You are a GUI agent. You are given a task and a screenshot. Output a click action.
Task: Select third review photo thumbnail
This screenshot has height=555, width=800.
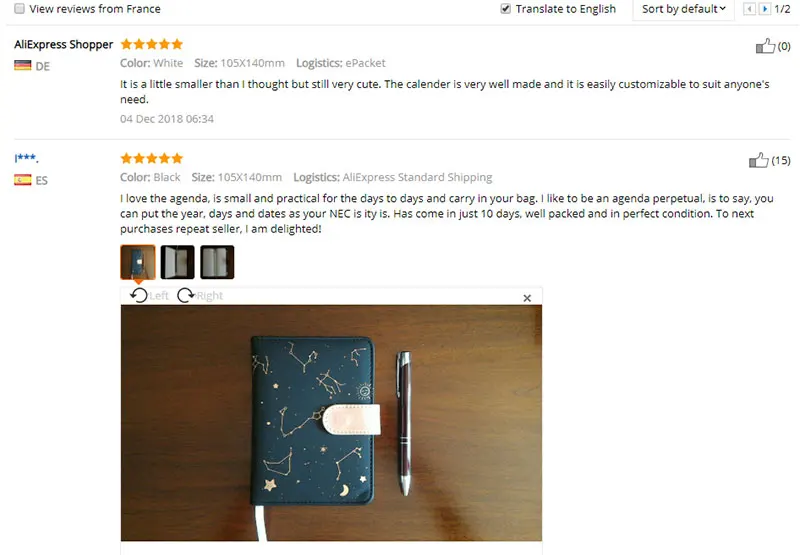pos(217,262)
